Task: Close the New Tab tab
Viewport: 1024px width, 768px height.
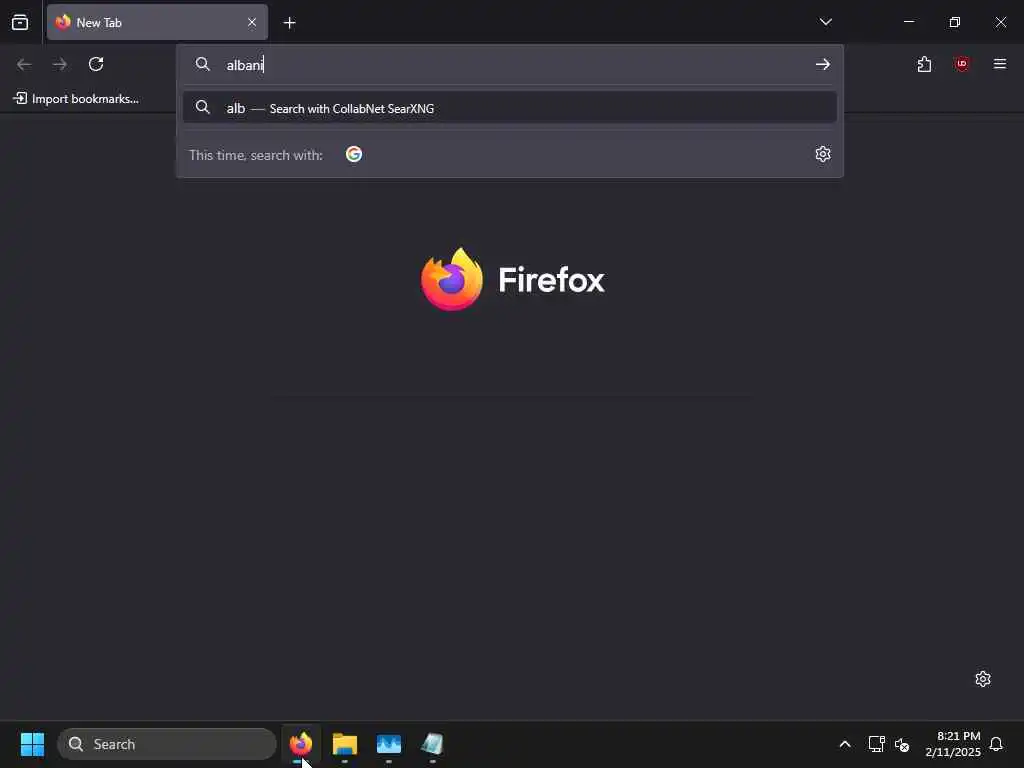Action: pos(252,22)
